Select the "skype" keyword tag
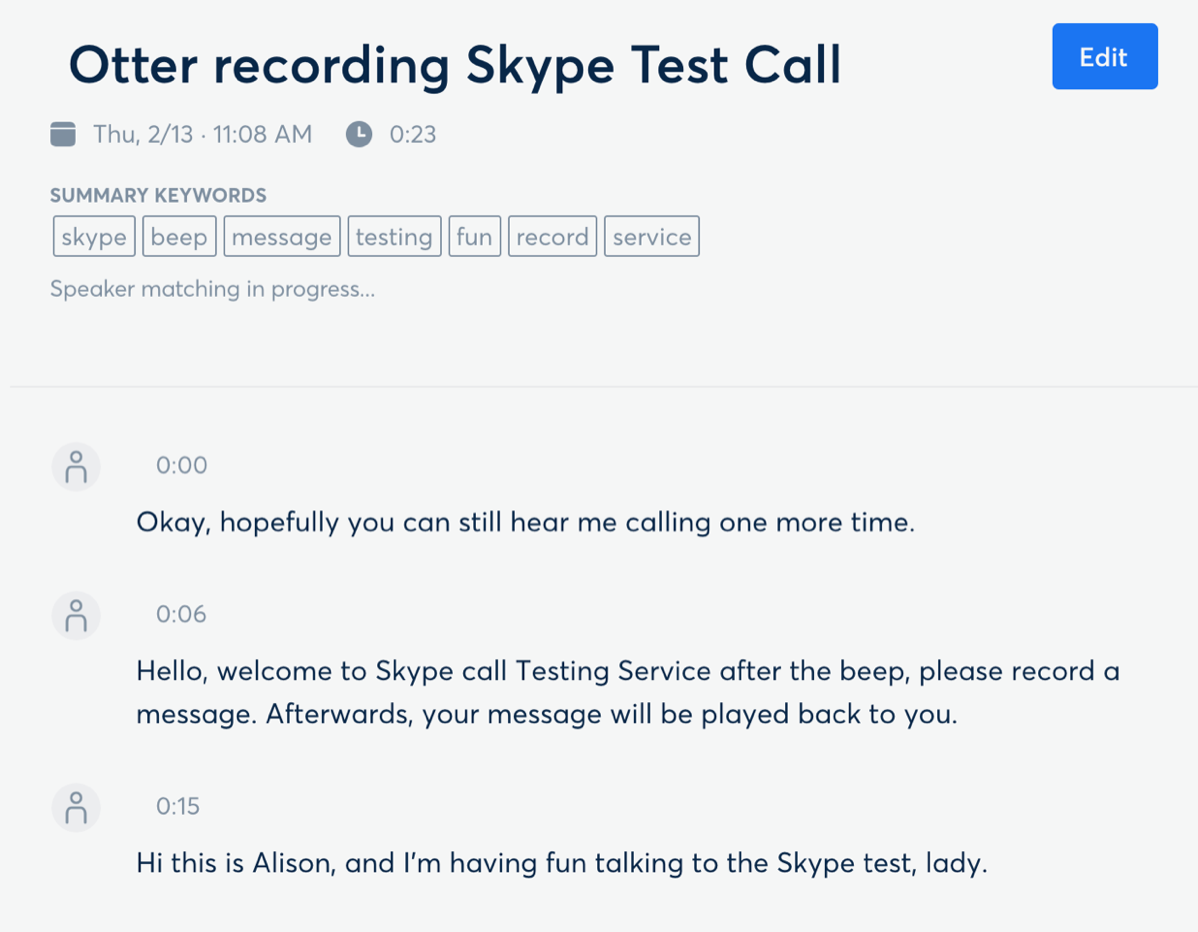The width and height of the screenshot is (1198, 932). (94, 237)
